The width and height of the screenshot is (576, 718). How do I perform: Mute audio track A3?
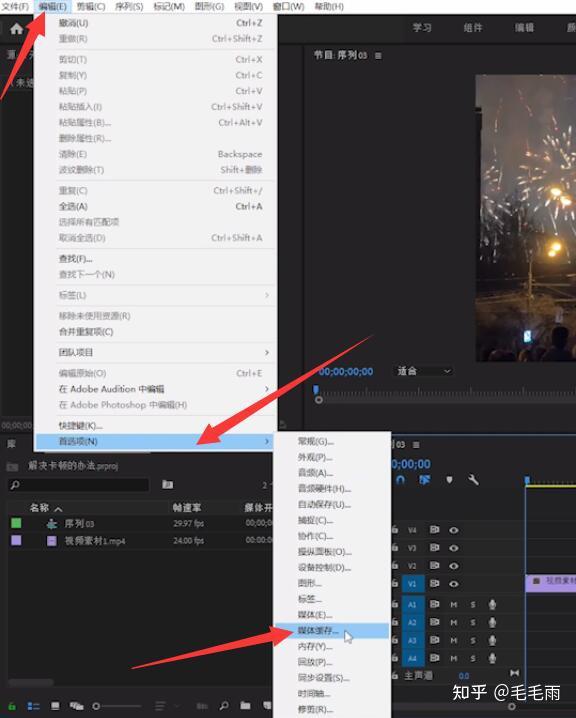pyautogui.click(x=454, y=640)
